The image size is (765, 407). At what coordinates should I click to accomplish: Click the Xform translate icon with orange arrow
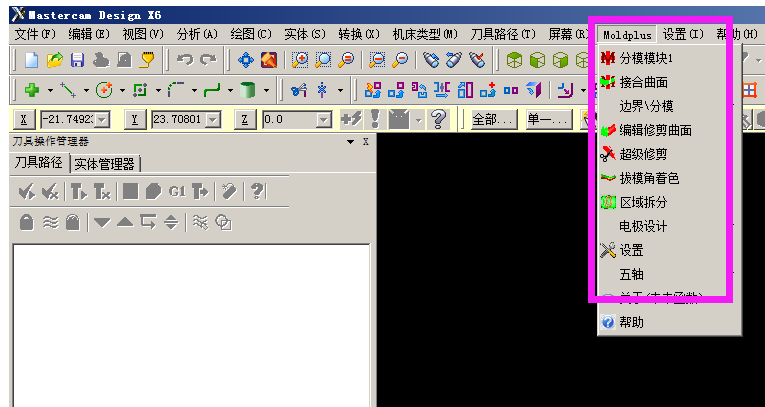[373, 90]
